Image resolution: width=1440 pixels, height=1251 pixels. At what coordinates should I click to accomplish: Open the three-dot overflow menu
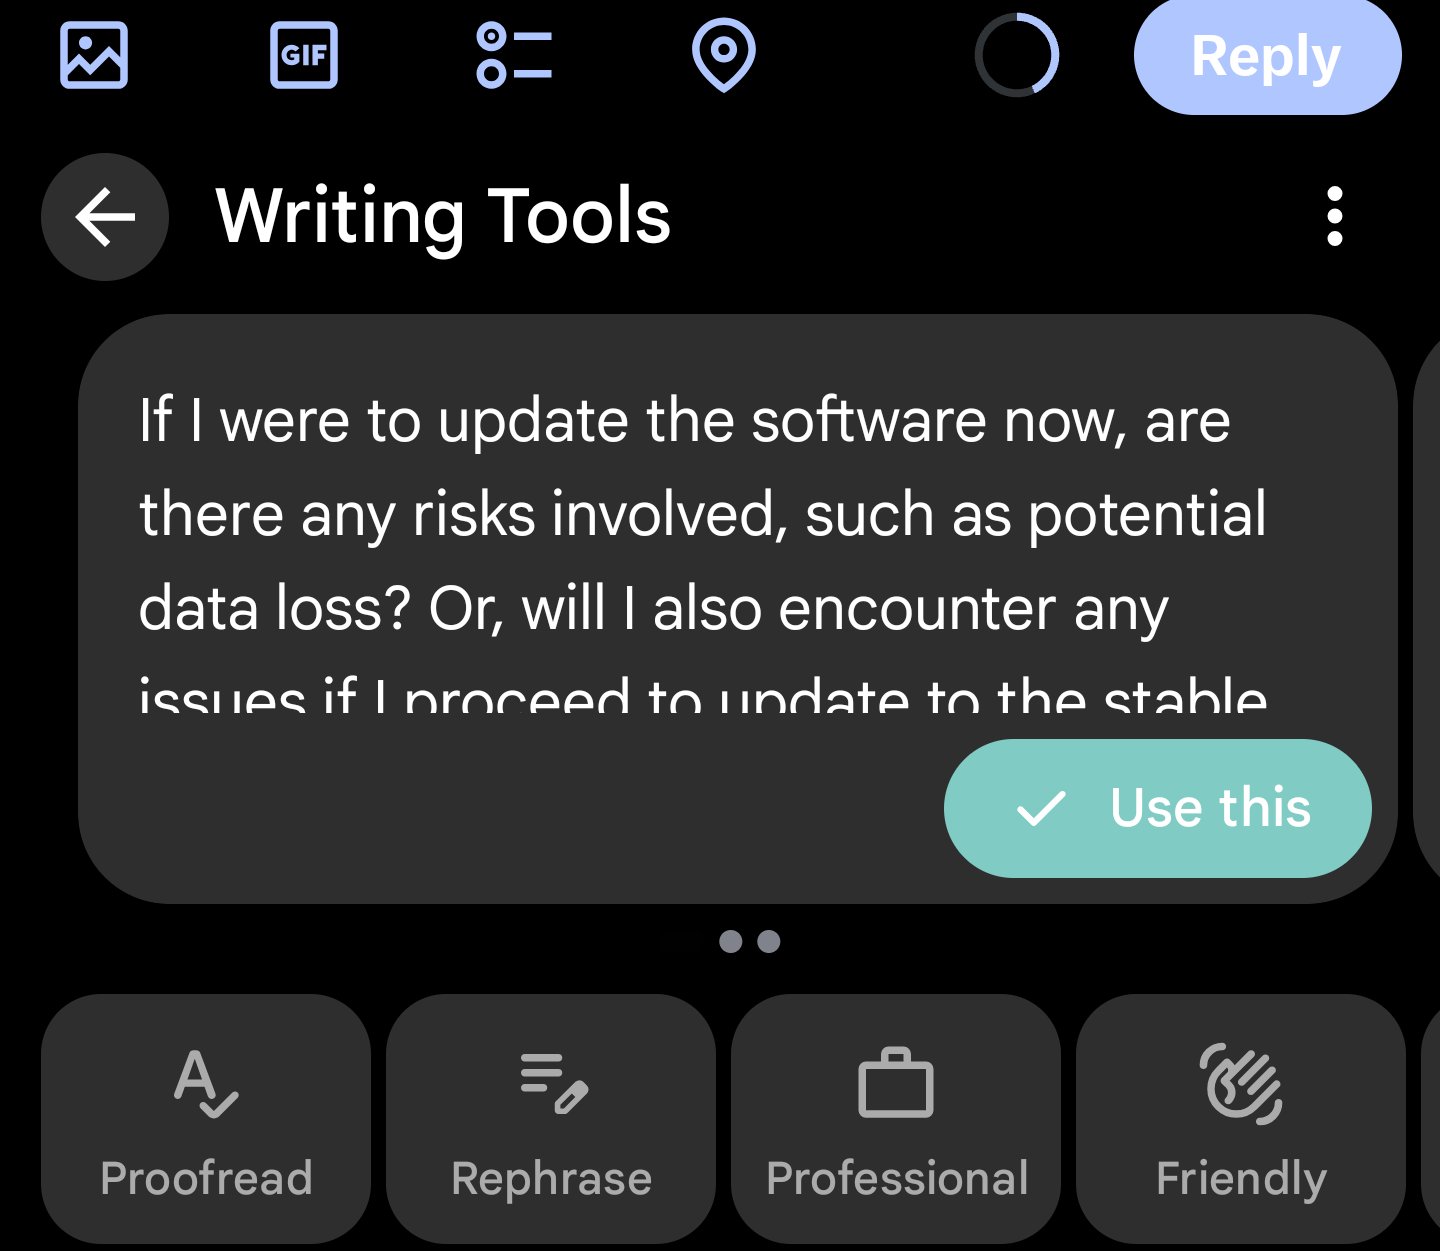1334,217
